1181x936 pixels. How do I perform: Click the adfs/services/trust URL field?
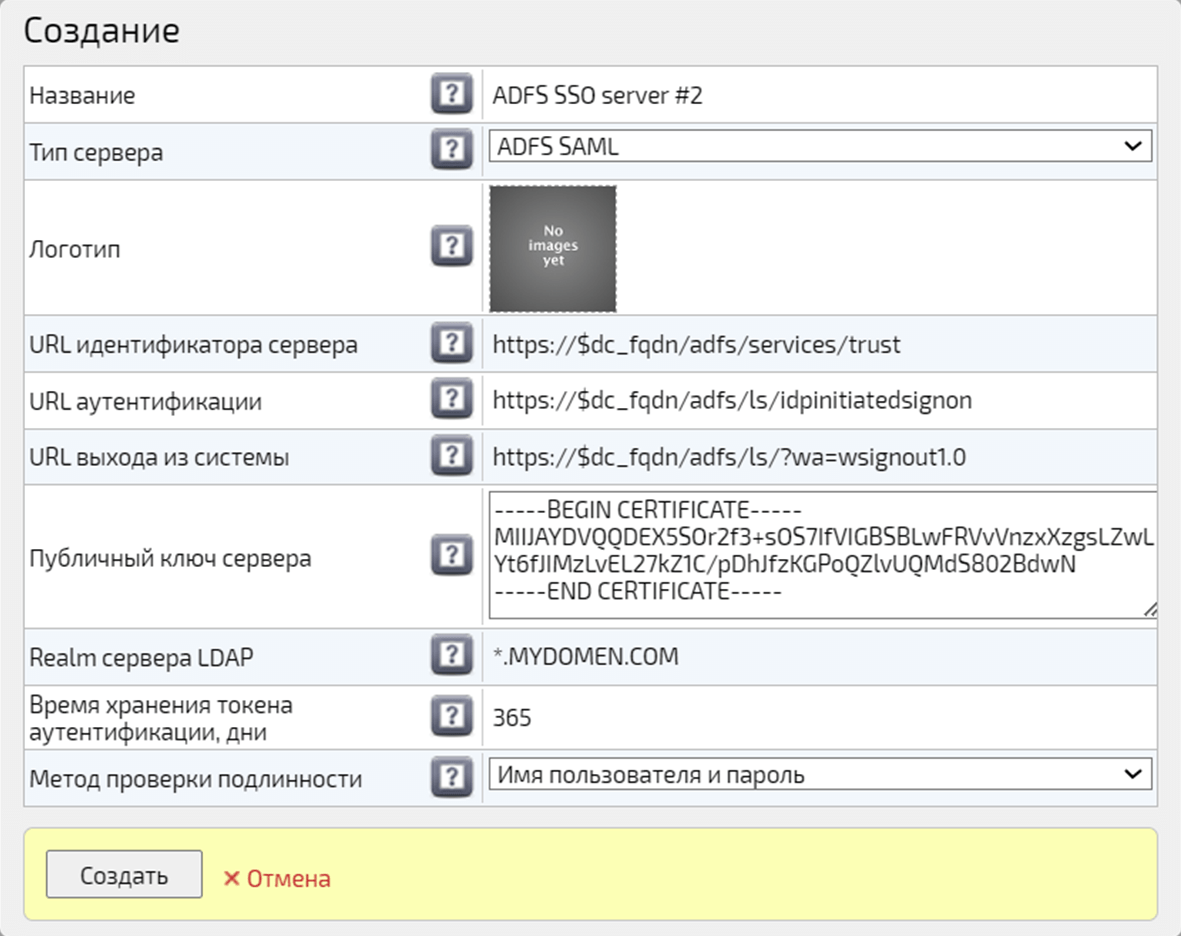(818, 345)
